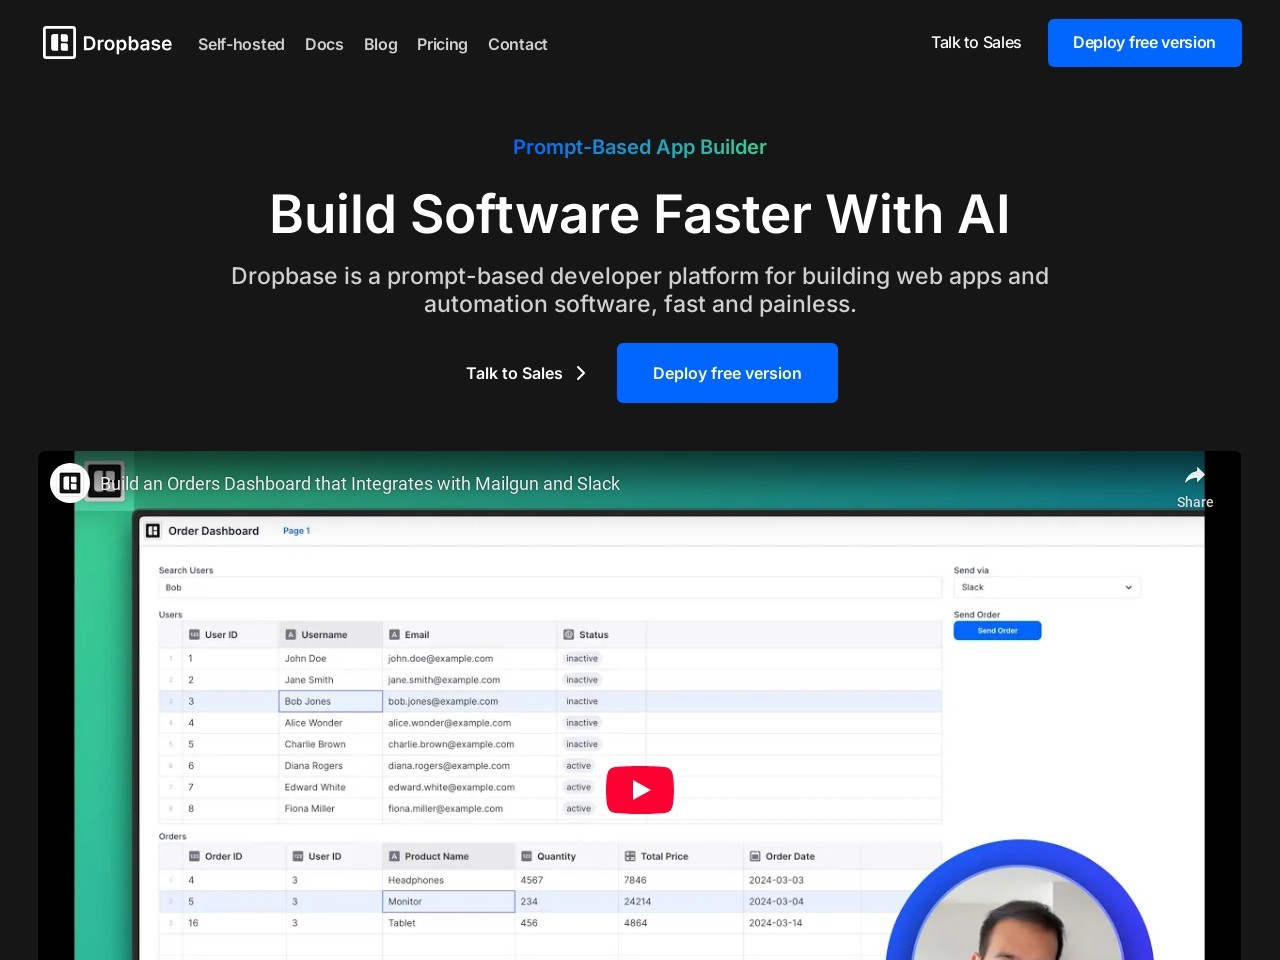Image resolution: width=1280 pixels, height=960 pixels.
Task: View the Pricing page
Action: click(442, 44)
